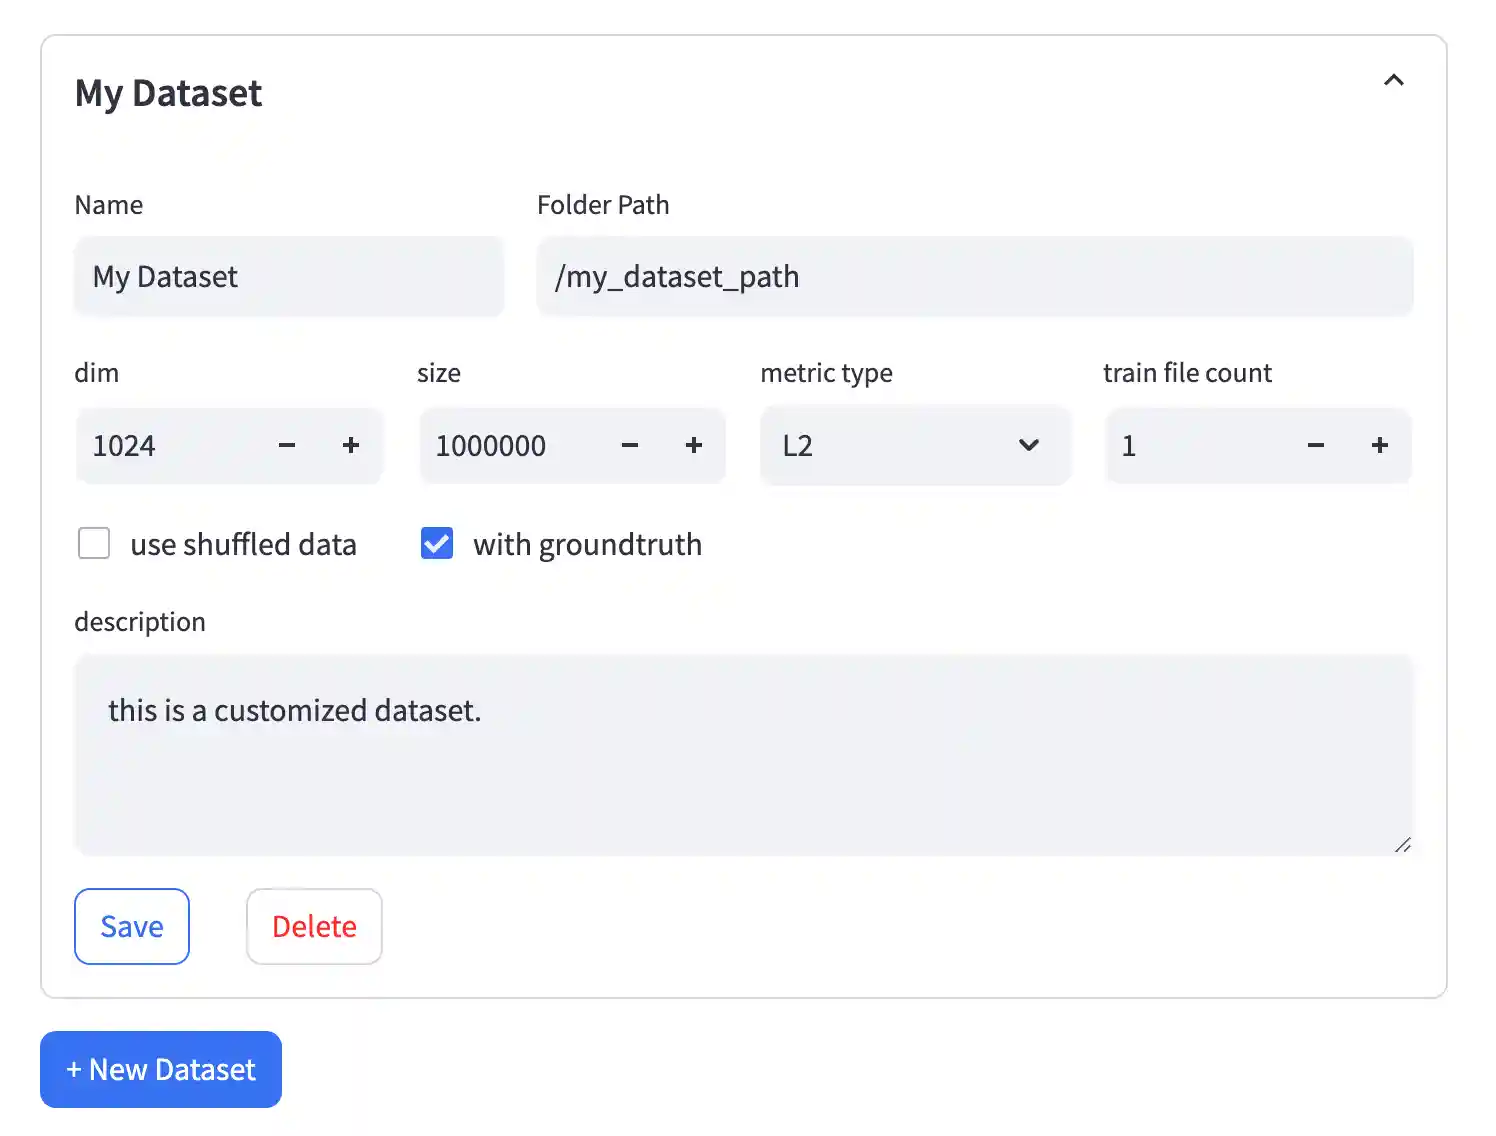Increase size value with plus icon
This screenshot has width=1496, height=1136.
pos(694,446)
